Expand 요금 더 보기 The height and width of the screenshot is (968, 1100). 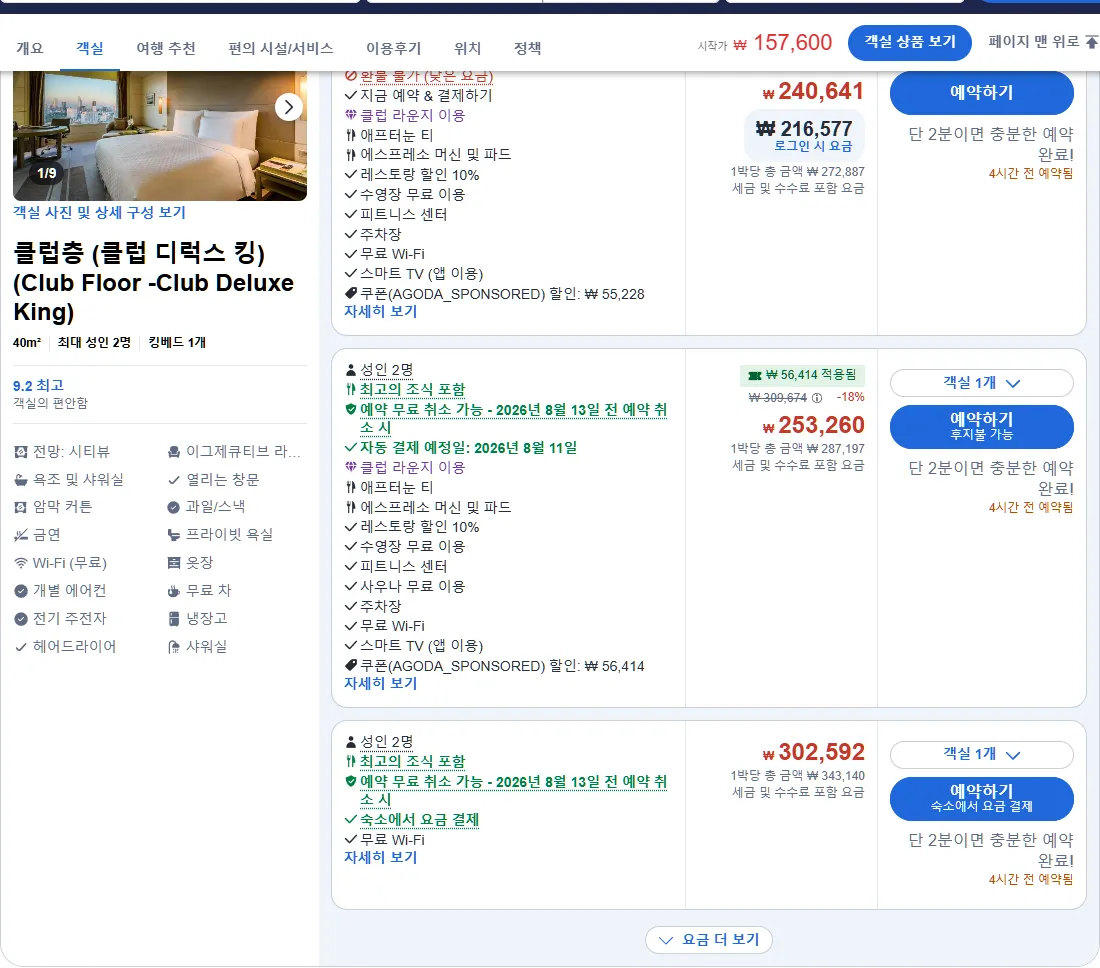709,940
